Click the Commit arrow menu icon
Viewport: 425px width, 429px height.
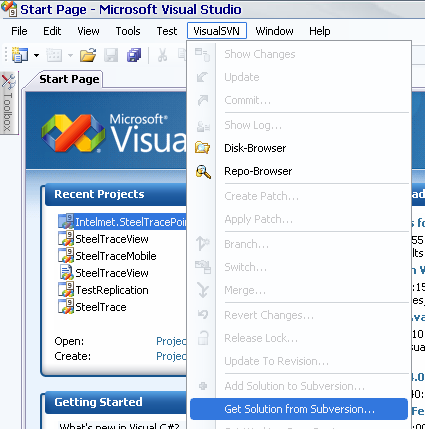pos(203,100)
